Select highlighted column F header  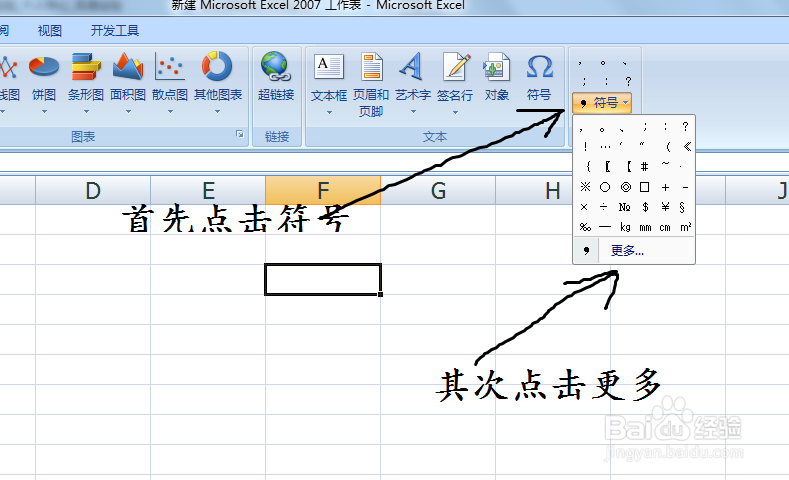pos(323,190)
